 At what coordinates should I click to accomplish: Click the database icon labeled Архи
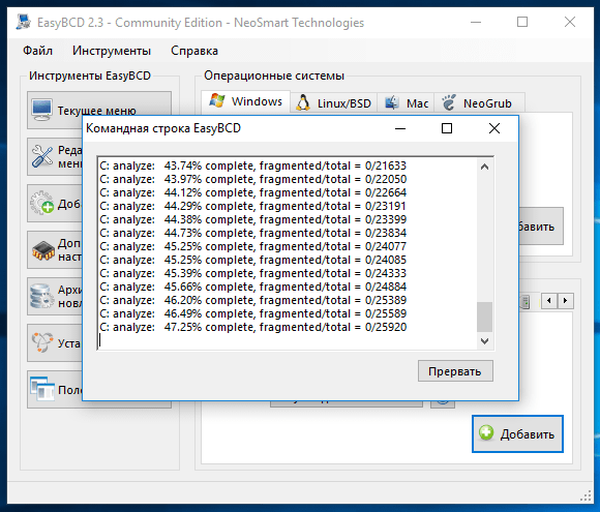(42, 295)
